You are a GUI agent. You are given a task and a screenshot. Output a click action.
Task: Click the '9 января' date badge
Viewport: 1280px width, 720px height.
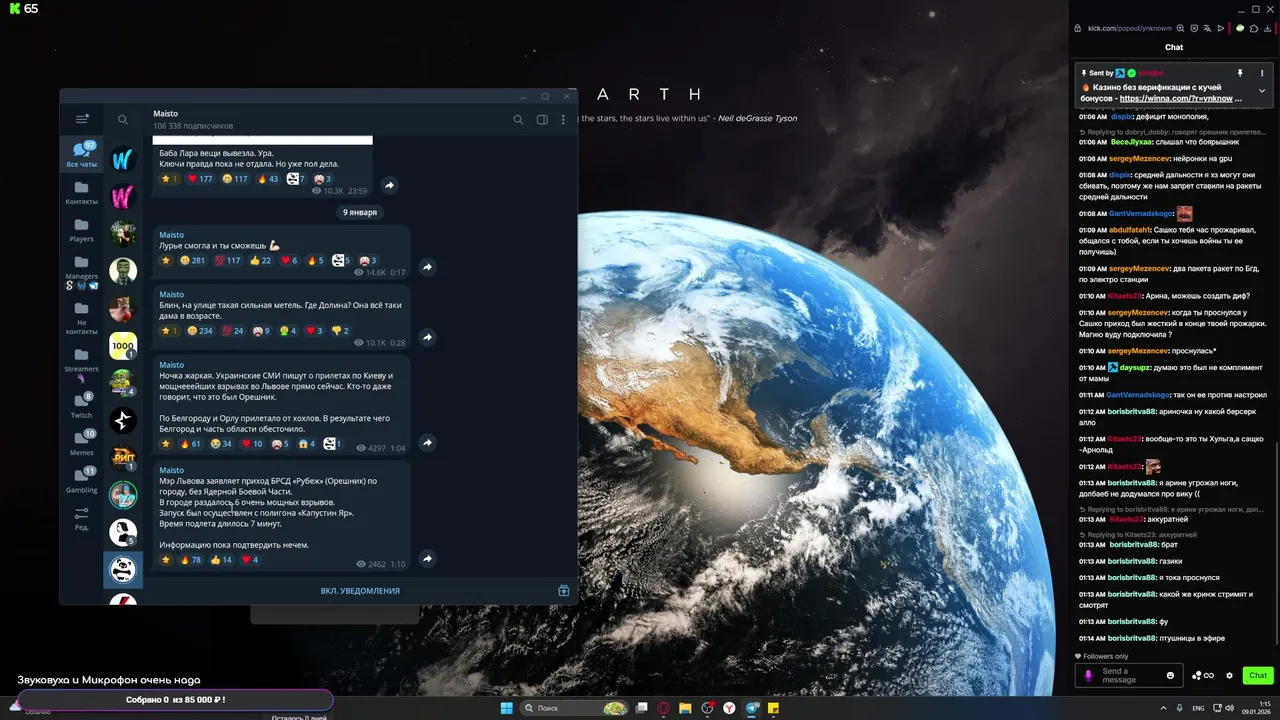[360, 212]
